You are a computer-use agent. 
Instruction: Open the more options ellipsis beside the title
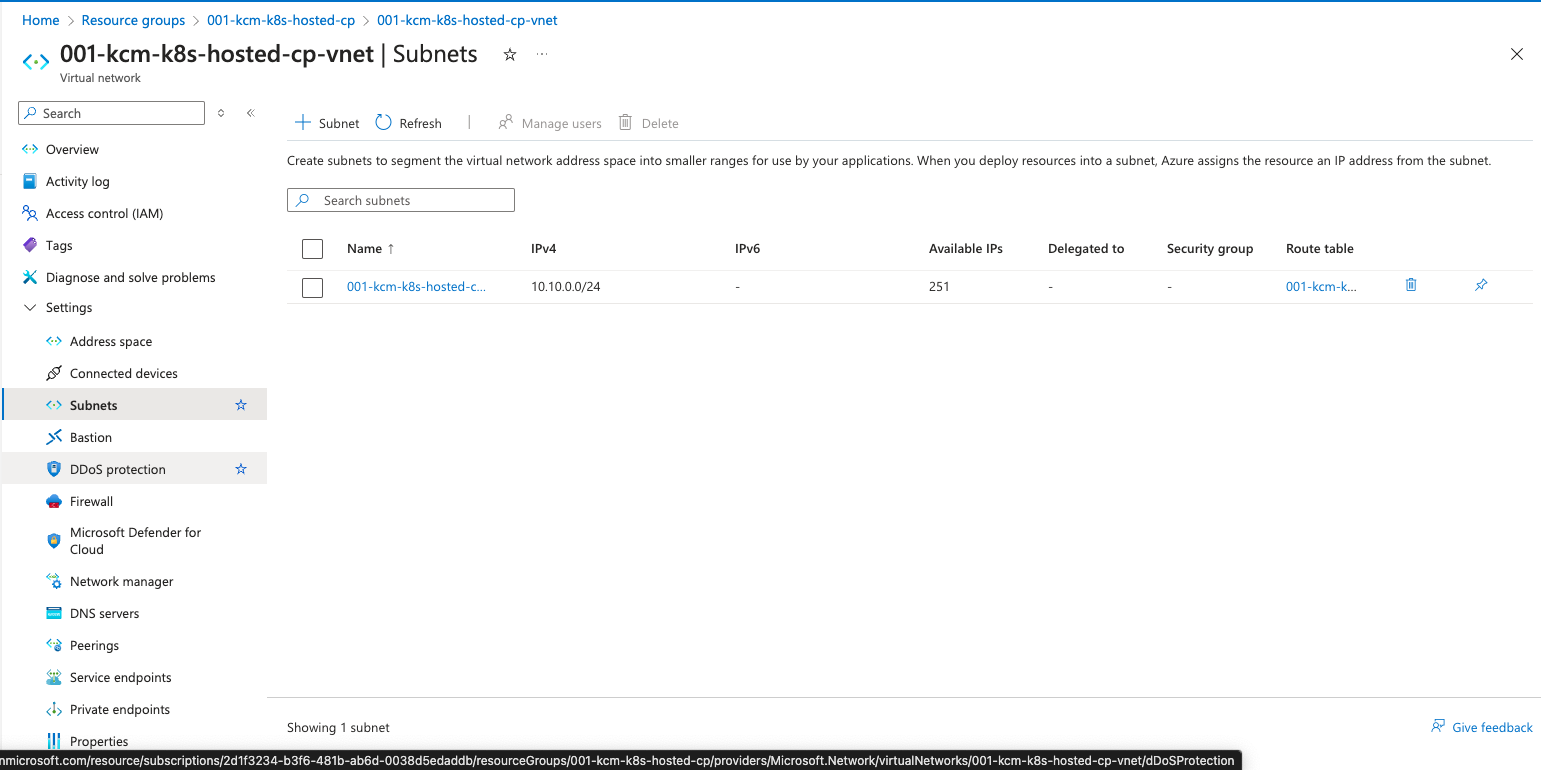point(542,55)
